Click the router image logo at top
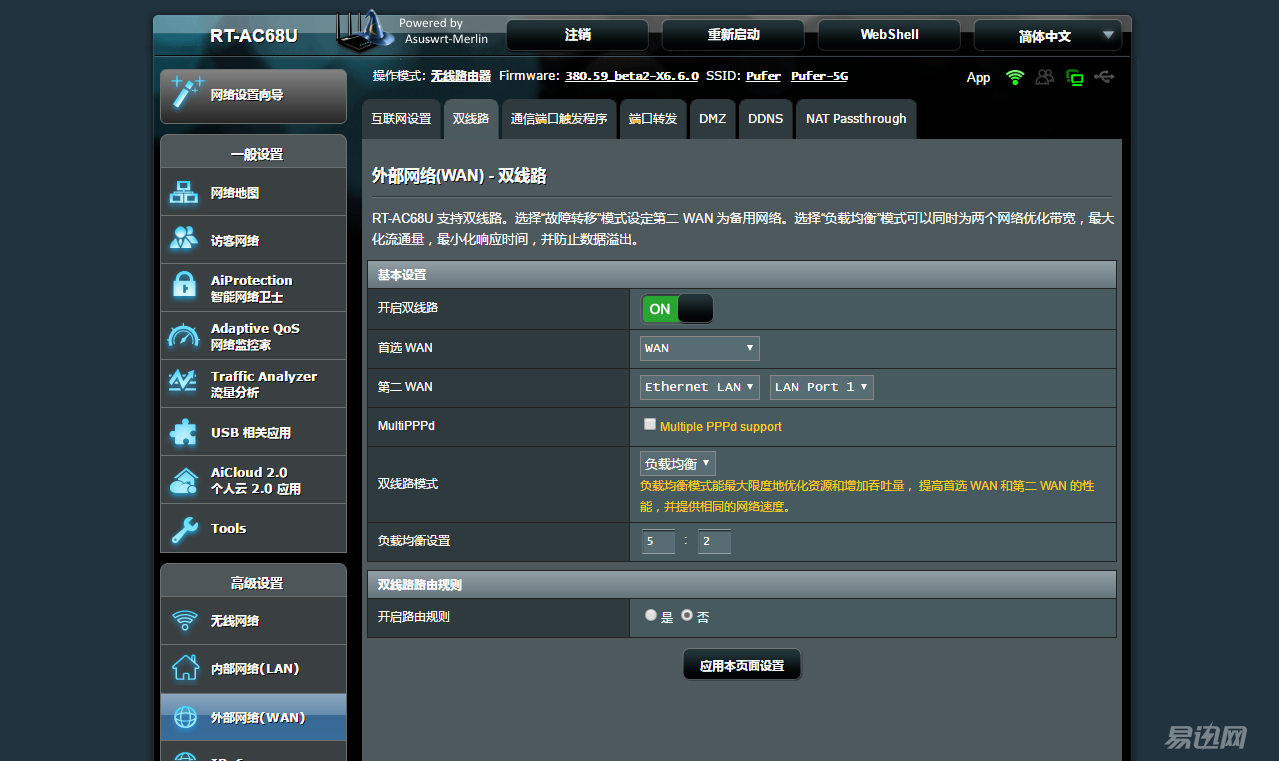The image size is (1279, 761). click(x=365, y=31)
